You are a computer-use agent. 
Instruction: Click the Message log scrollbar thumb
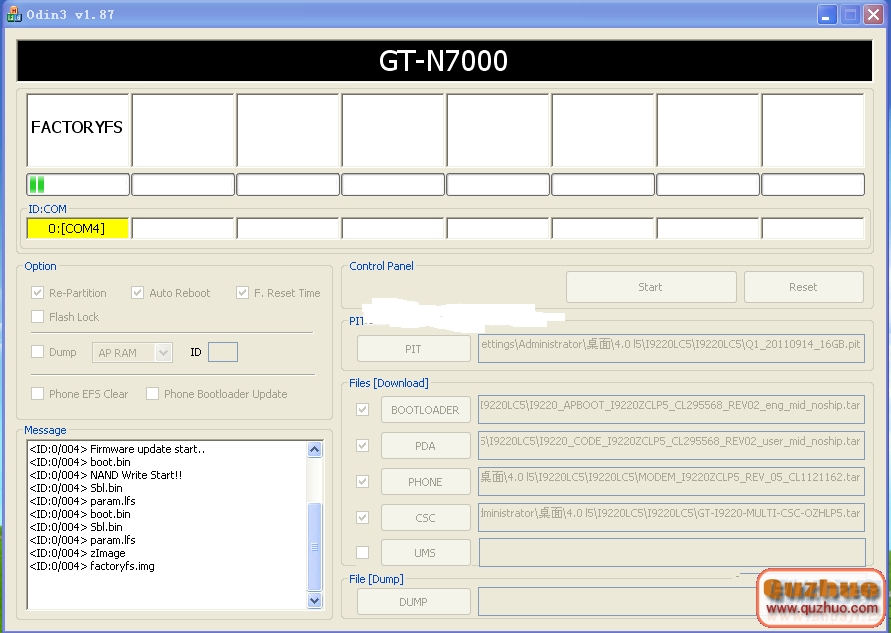(315, 547)
